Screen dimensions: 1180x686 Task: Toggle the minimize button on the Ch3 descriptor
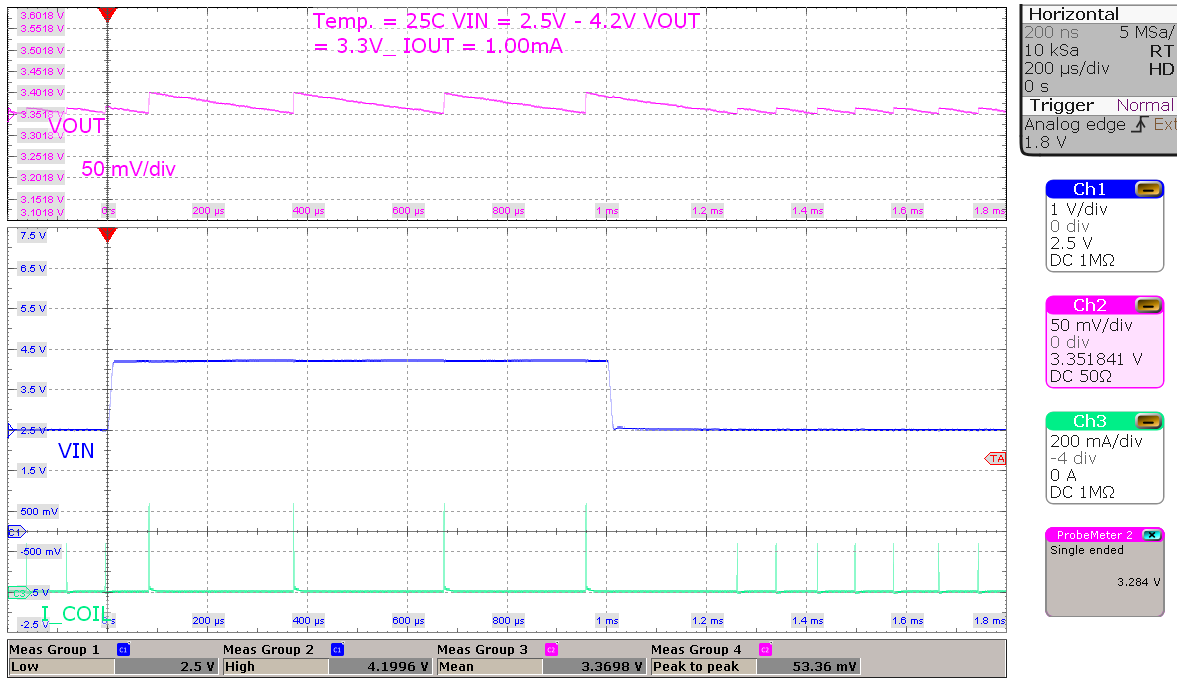click(1148, 421)
